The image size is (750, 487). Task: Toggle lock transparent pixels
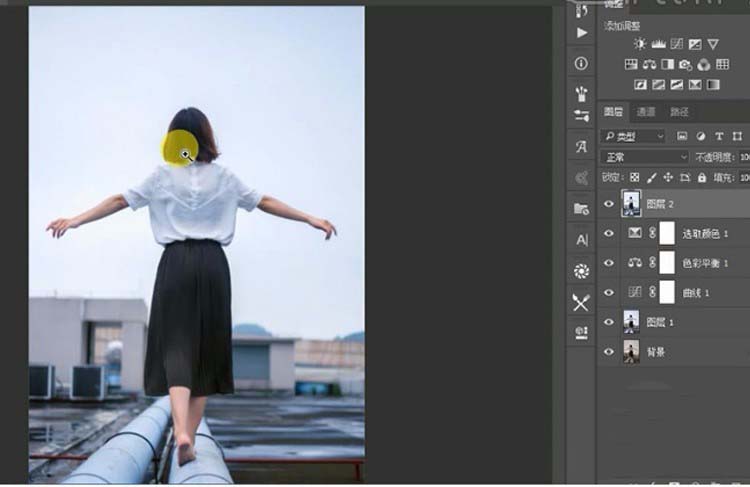[x=634, y=177]
